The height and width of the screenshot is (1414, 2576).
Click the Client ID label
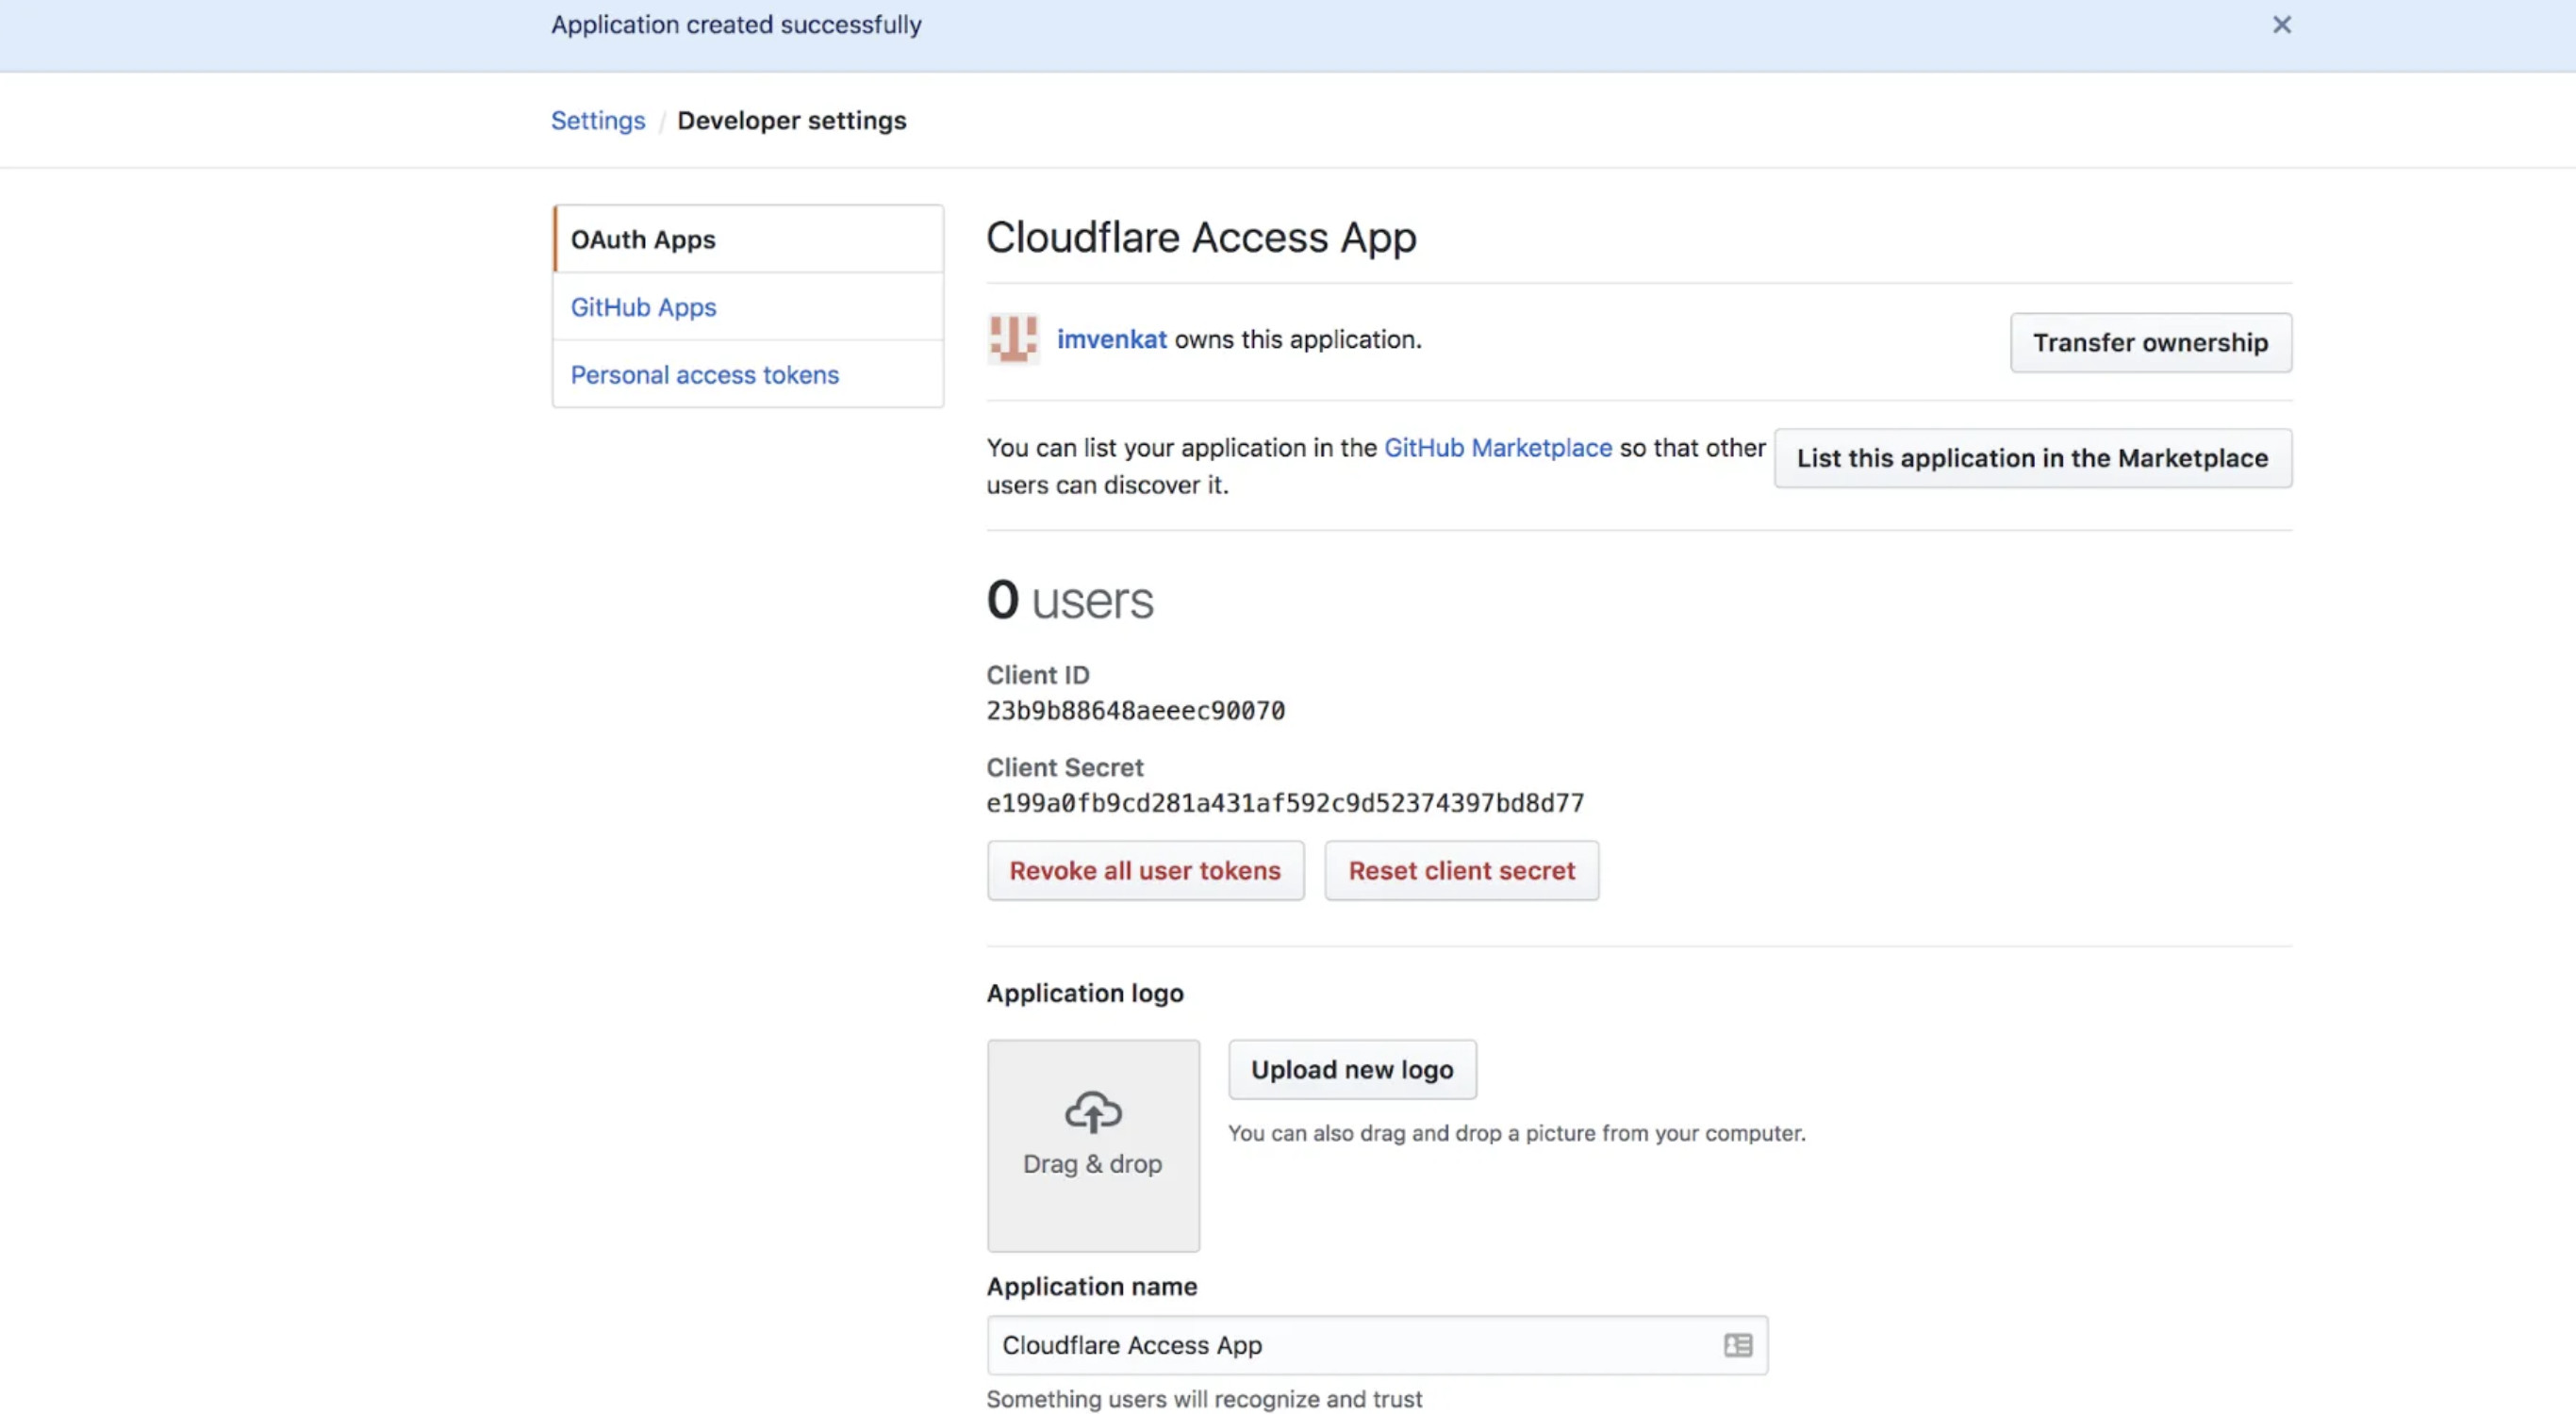point(1037,675)
